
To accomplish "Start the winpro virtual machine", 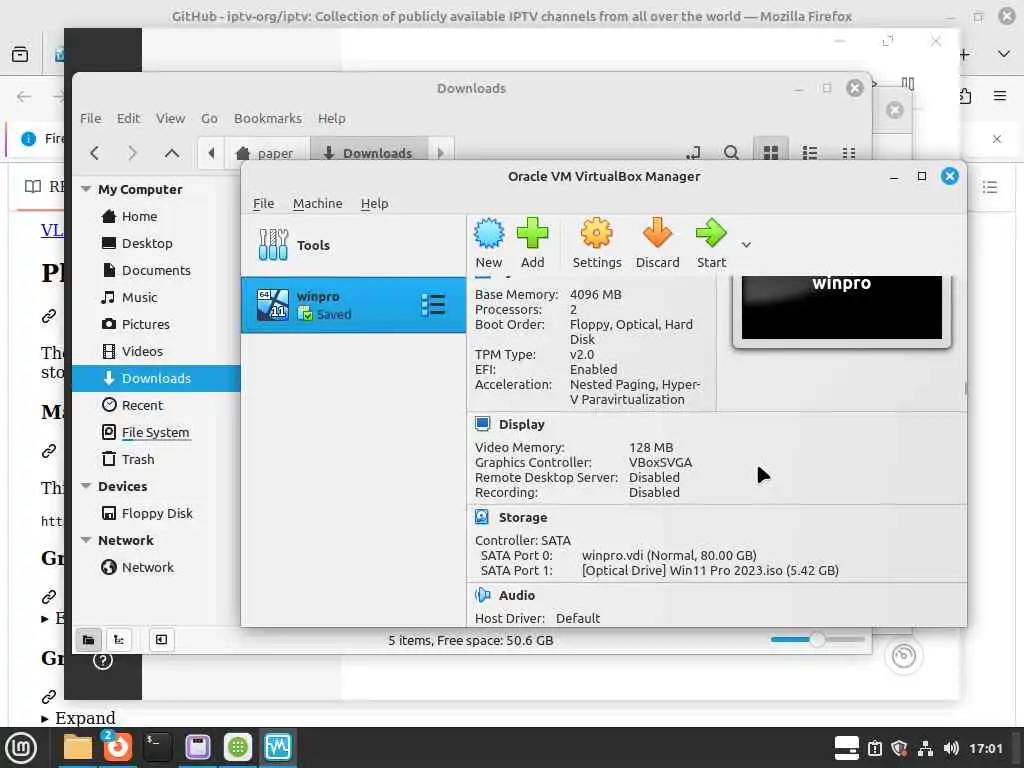I will pyautogui.click(x=711, y=243).
